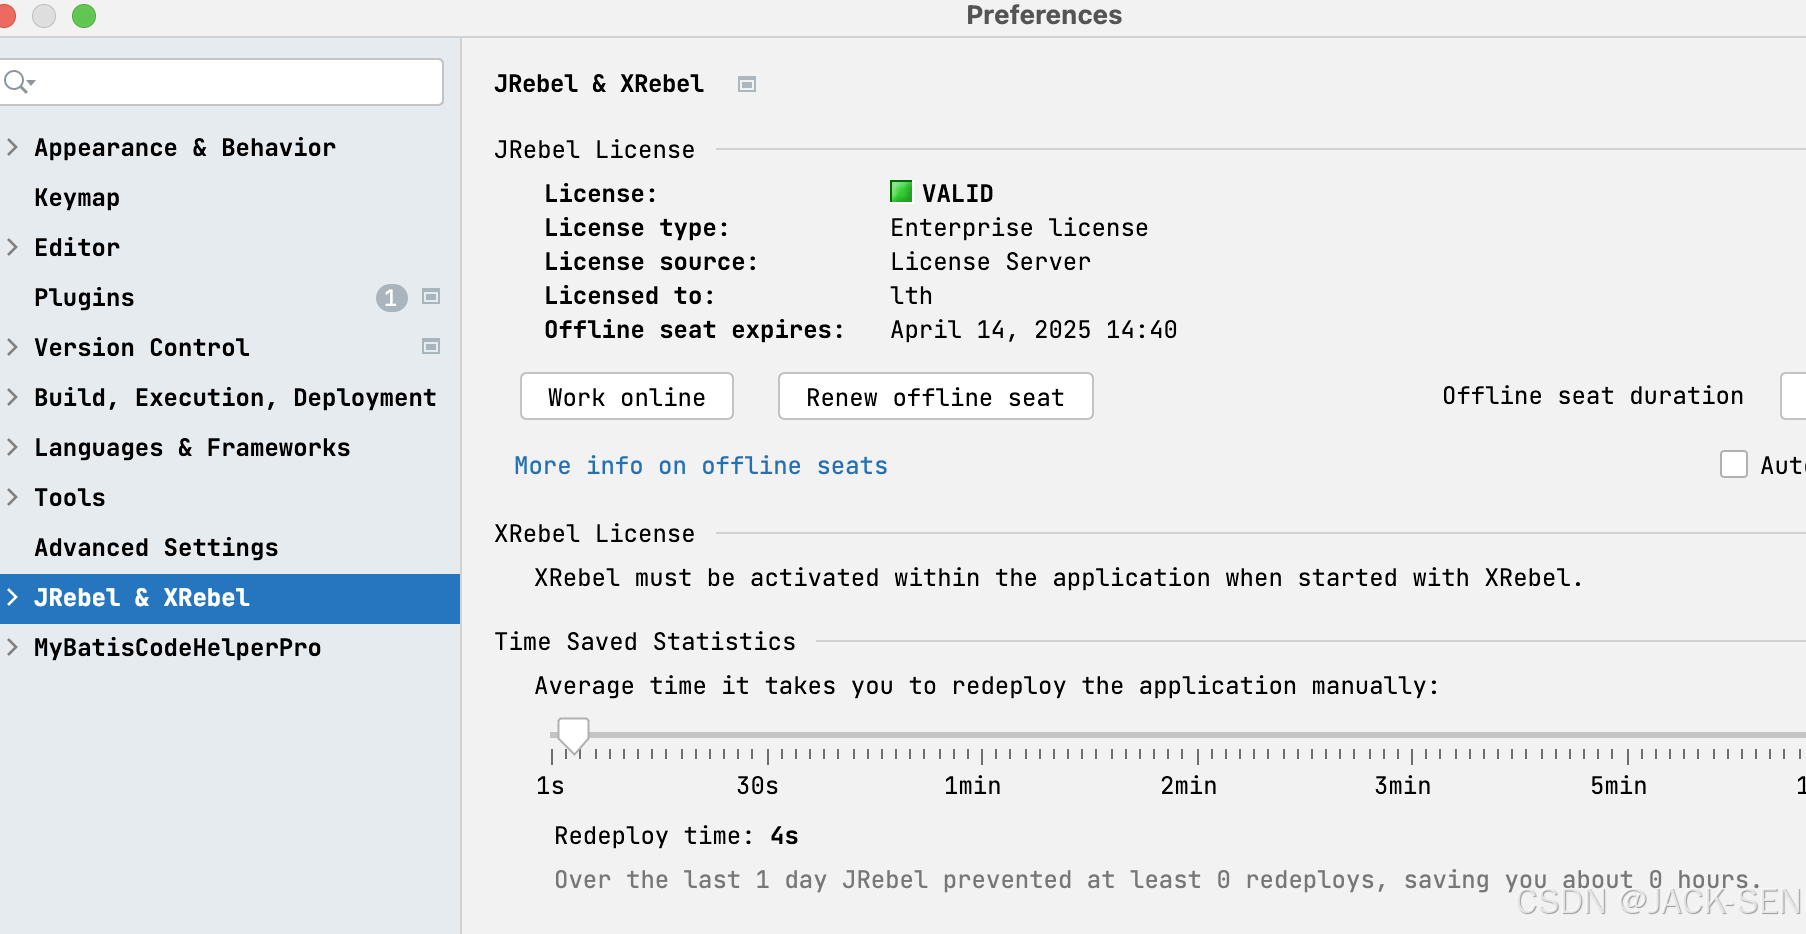The image size is (1806, 934).
Task: Expand the Editor settings section
Action: [x=13, y=247]
